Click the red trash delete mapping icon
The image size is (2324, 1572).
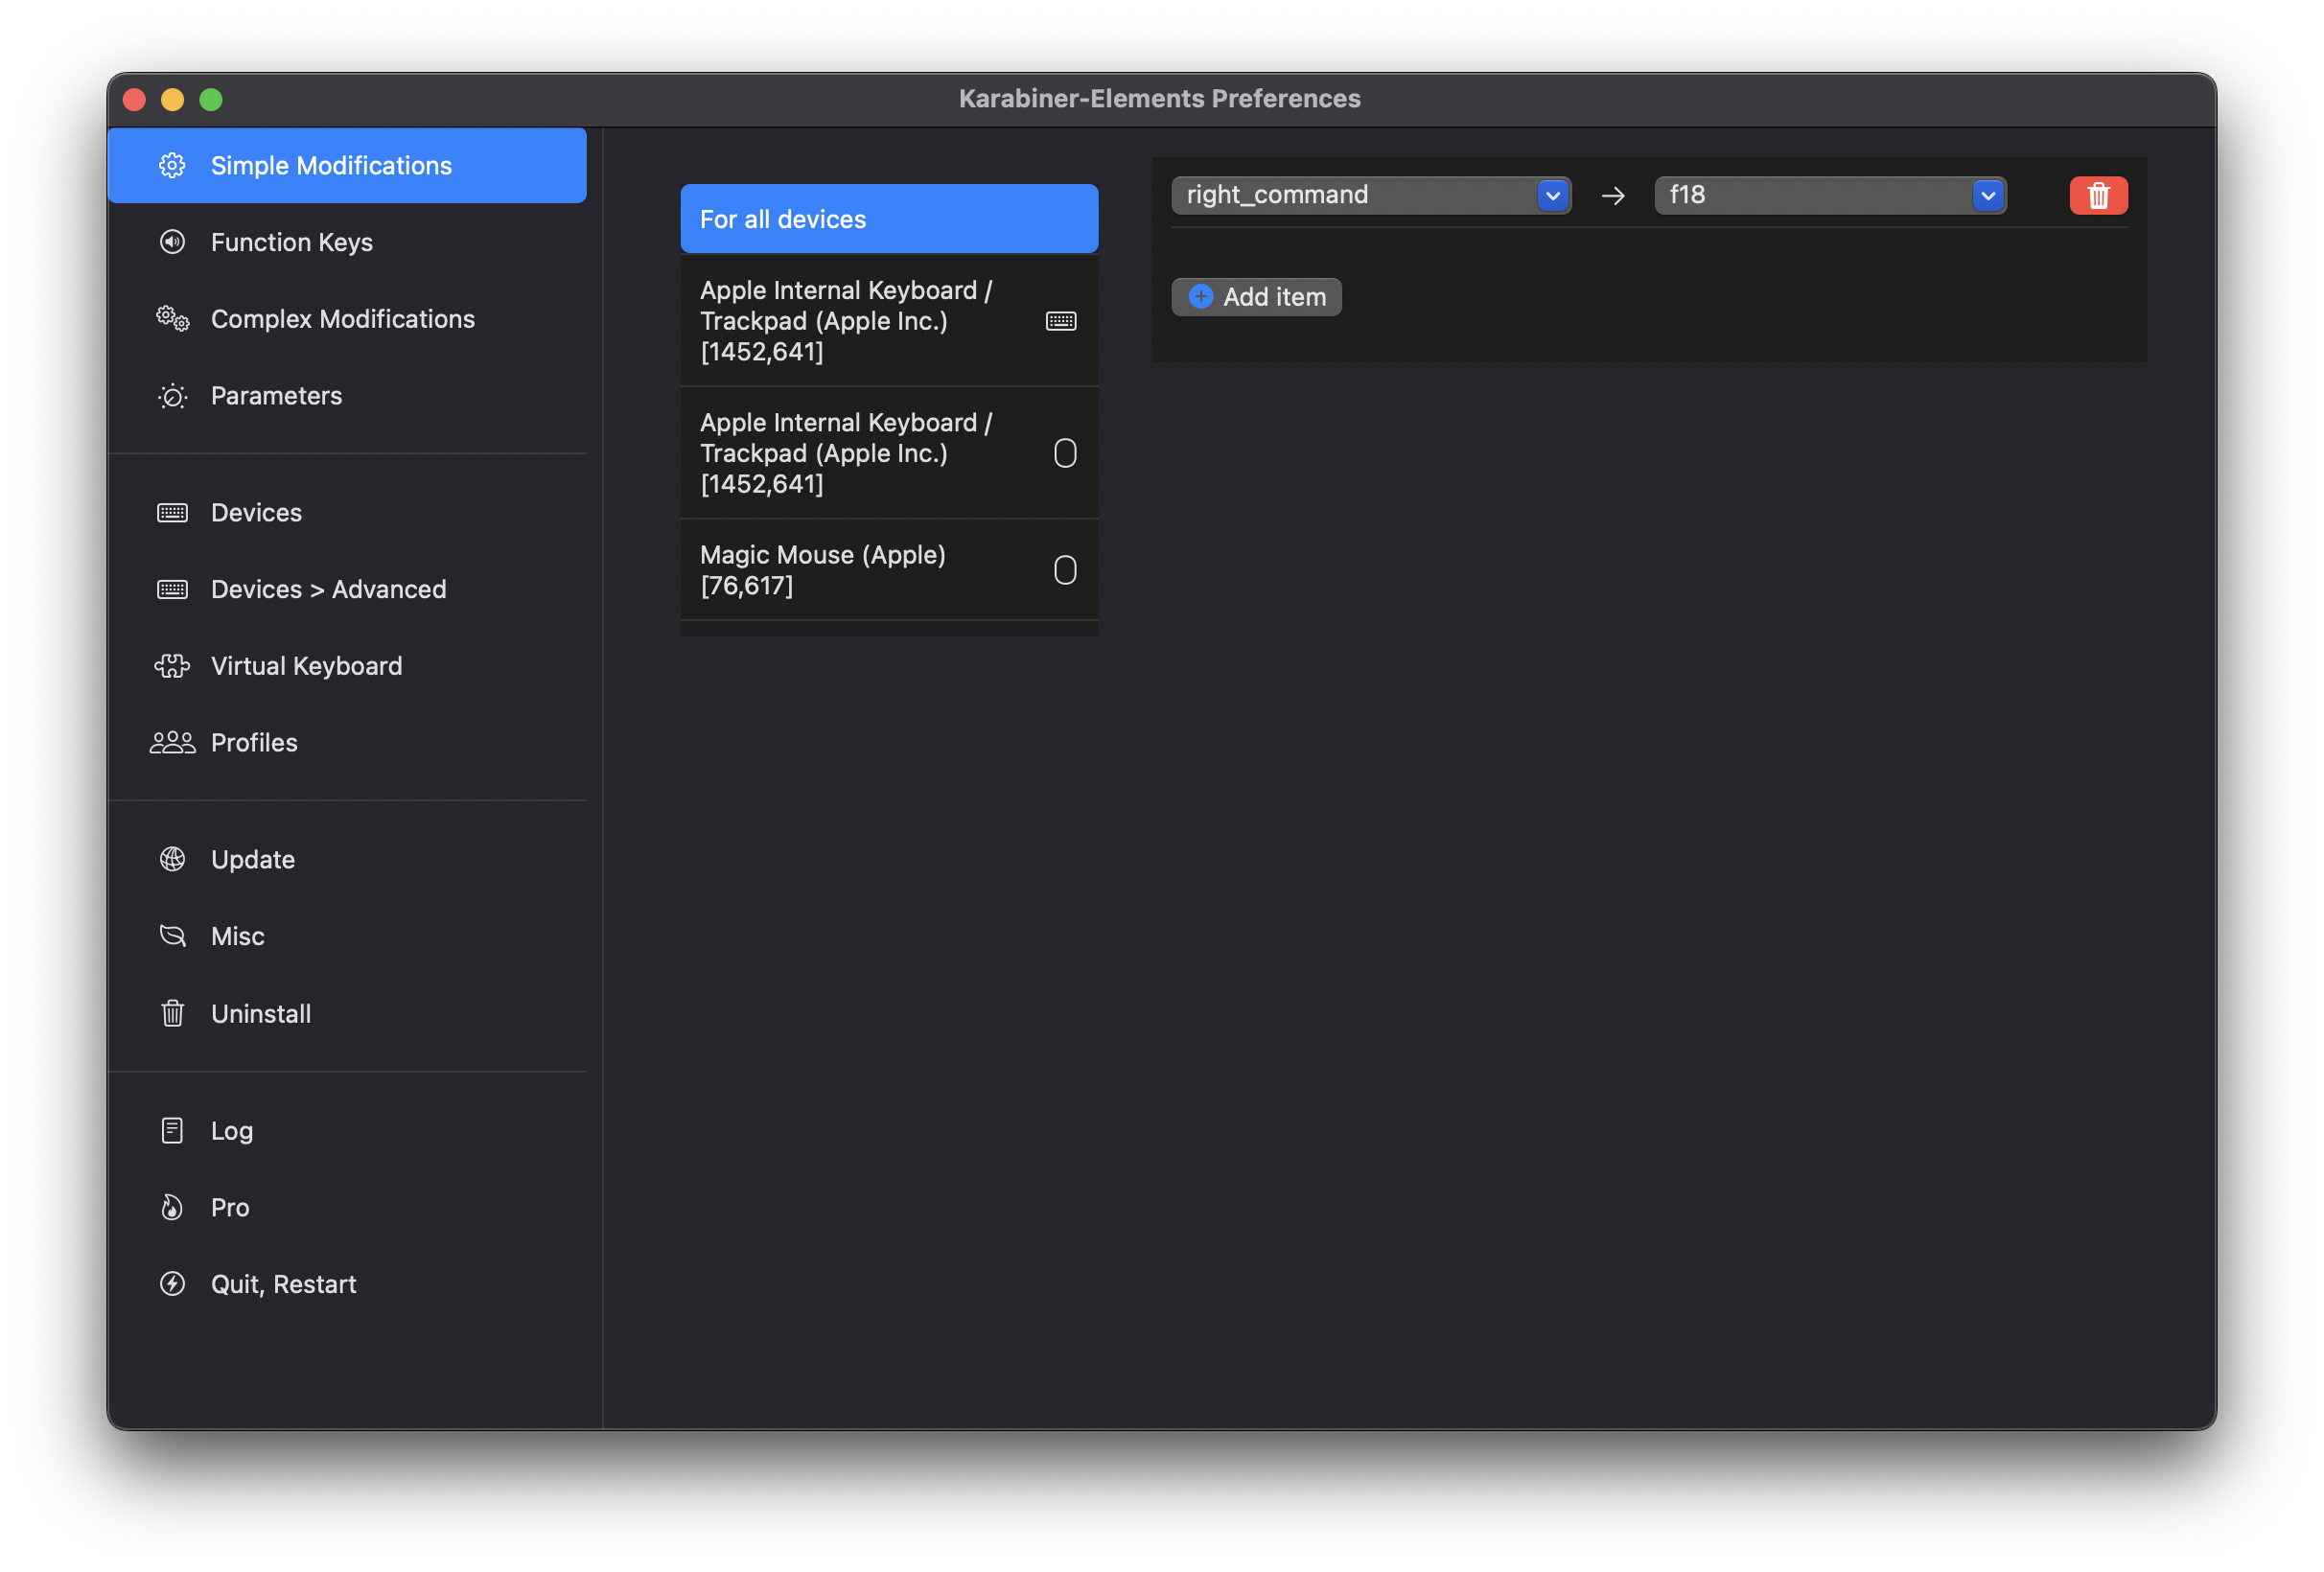[2098, 195]
